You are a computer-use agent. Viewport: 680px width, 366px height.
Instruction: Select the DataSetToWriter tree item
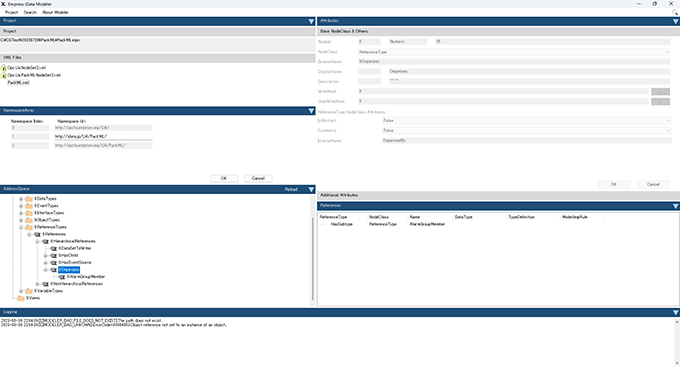(75, 248)
